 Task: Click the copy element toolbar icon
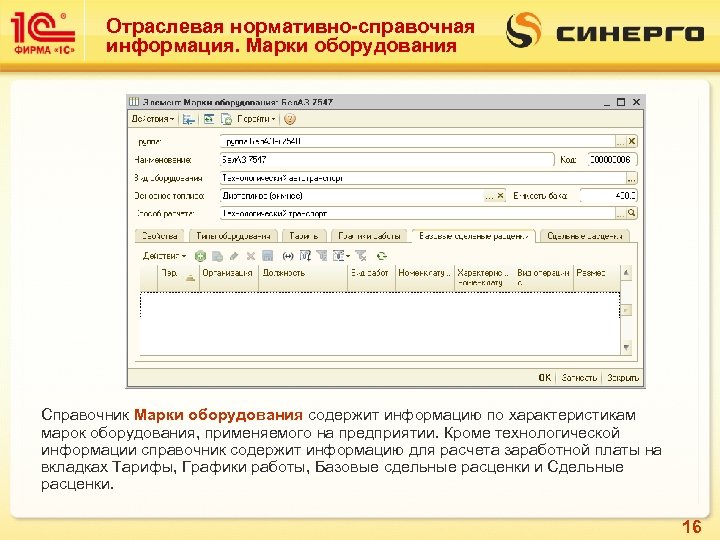point(226,119)
